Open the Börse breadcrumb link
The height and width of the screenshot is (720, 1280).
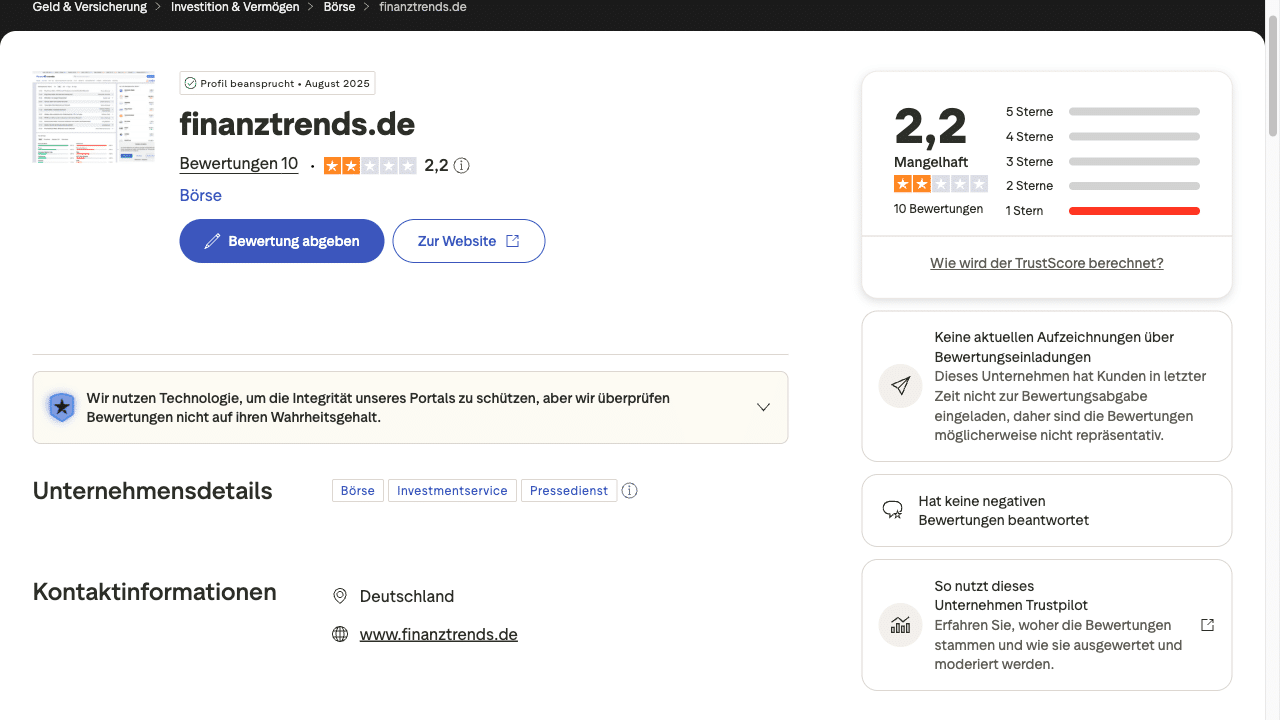click(x=339, y=7)
